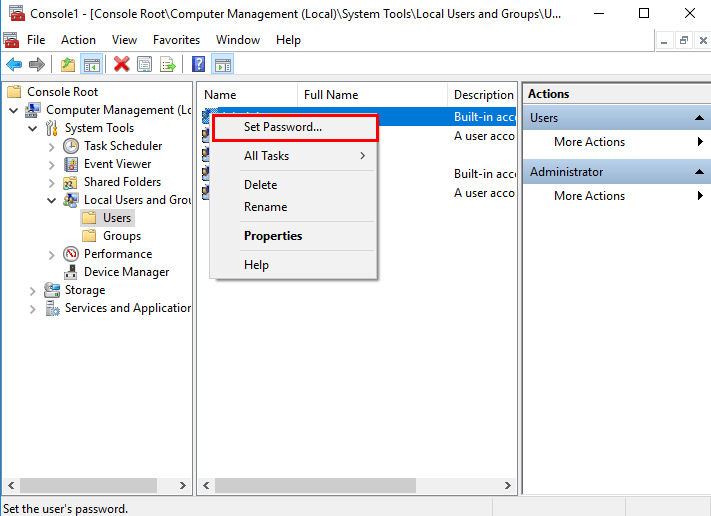This screenshot has width=711, height=516.
Task: Toggle Show/Hide Console Tree toolbar icon
Action: (91, 64)
